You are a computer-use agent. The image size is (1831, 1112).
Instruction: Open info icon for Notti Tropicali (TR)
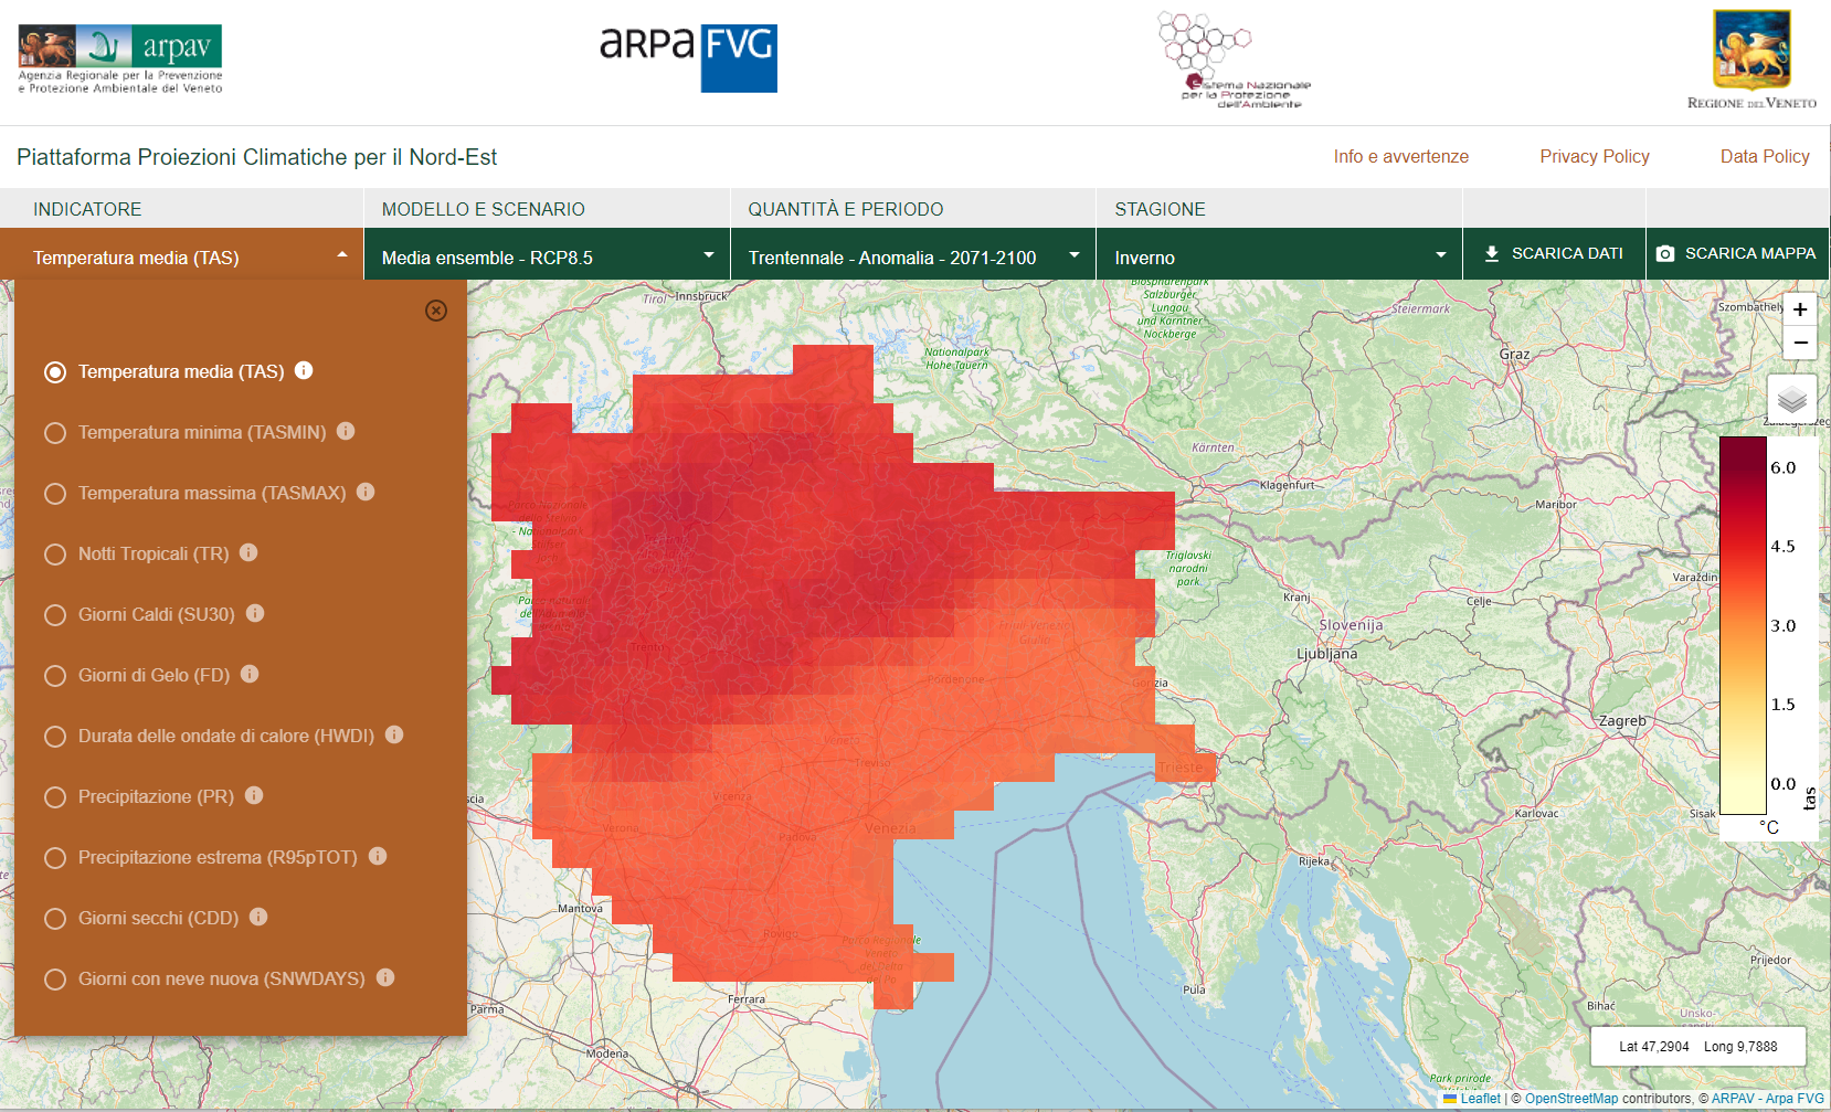point(249,552)
